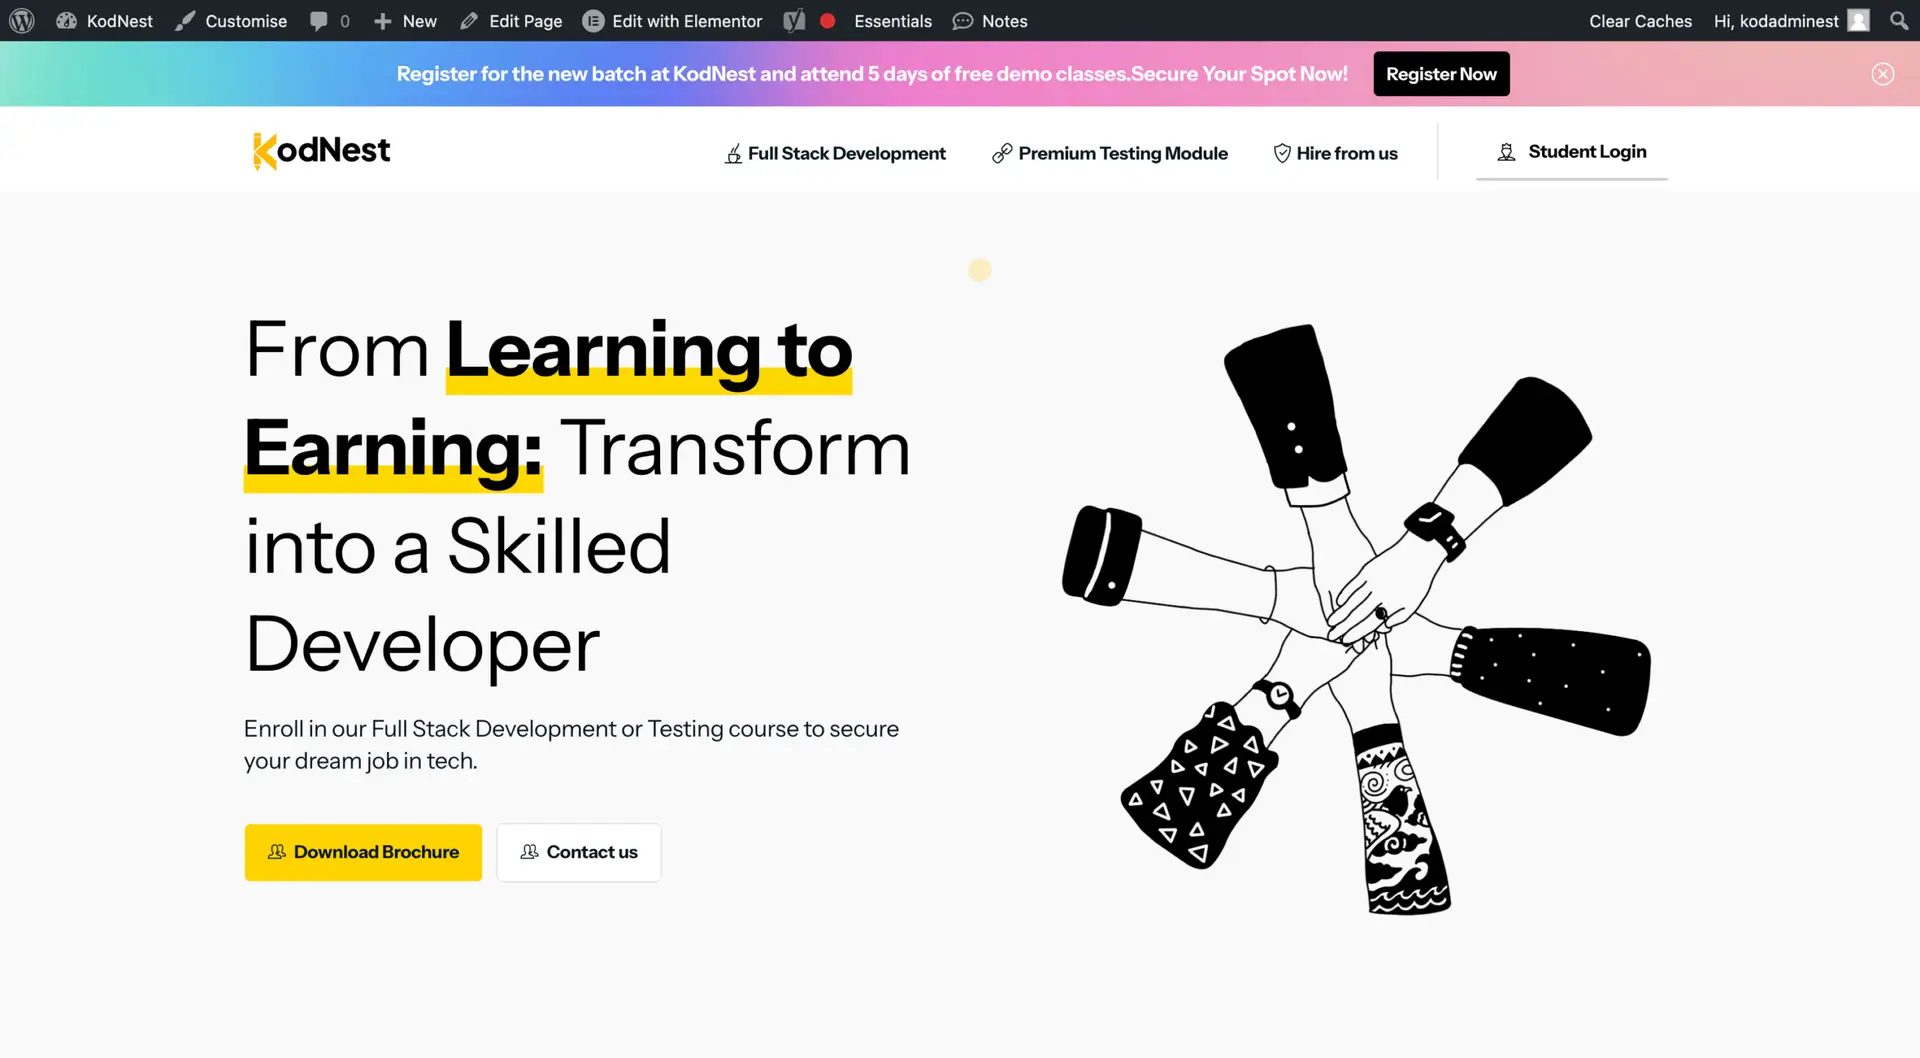This screenshot has height=1058, width=1920.
Task: Open Notes in the admin bar
Action: tap(990, 21)
